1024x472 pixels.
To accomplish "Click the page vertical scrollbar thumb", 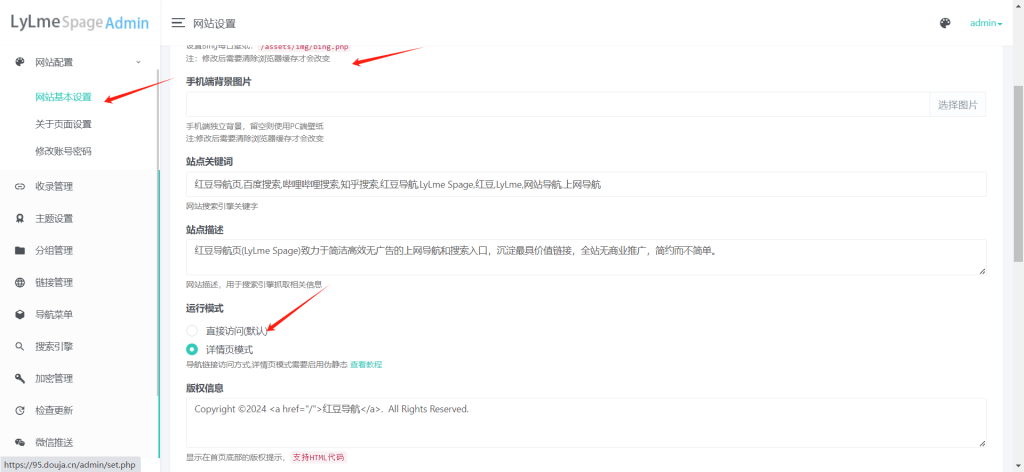I will (1018, 173).
